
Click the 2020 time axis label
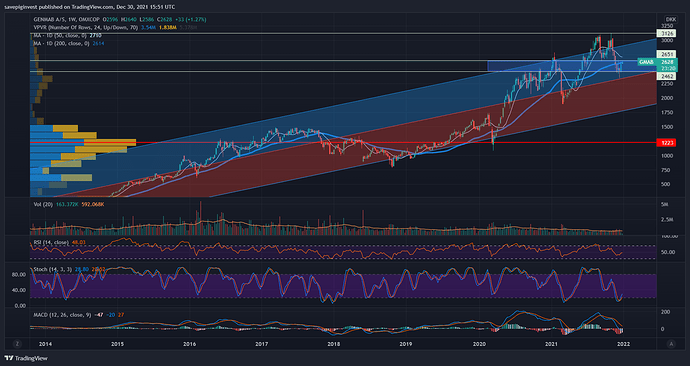pyautogui.click(x=479, y=344)
